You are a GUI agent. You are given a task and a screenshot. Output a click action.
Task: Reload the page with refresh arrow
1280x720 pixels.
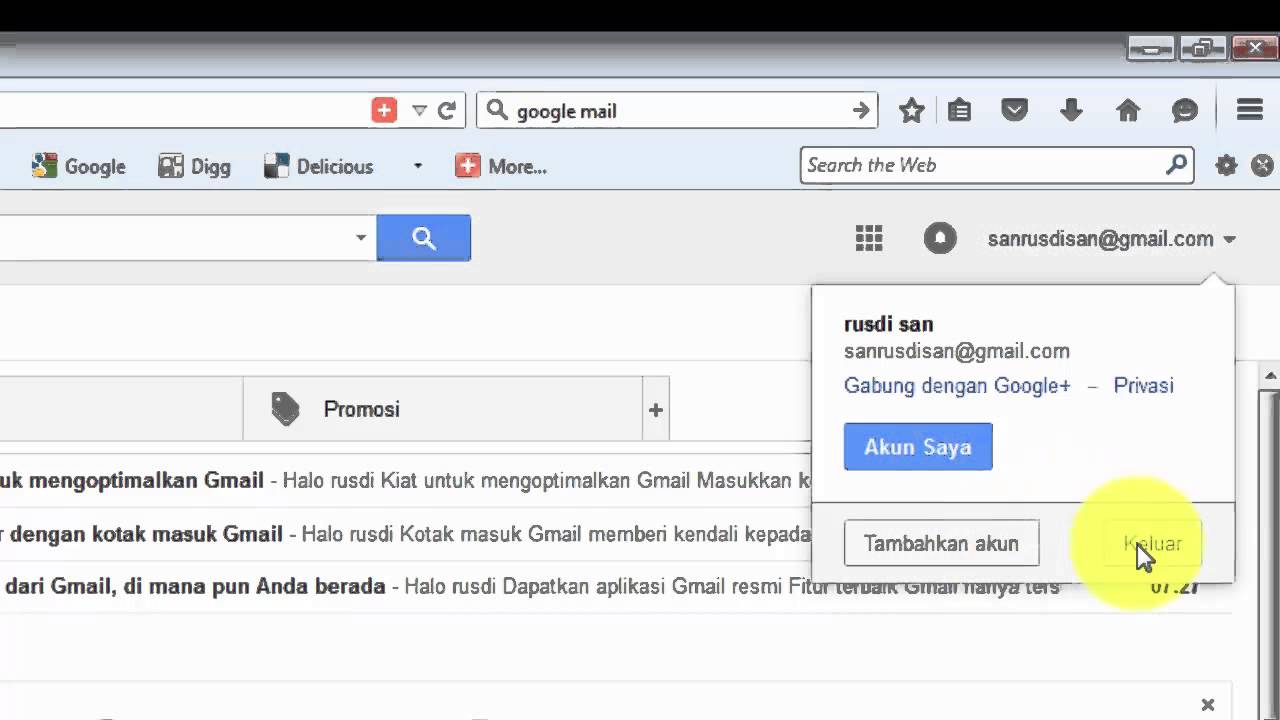[x=447, y=111]
